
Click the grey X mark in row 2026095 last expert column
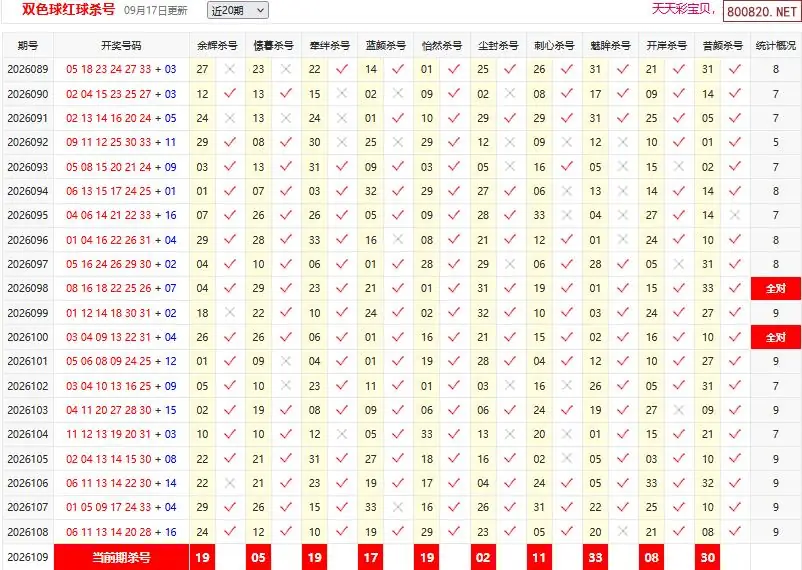[x=735, y=215]
